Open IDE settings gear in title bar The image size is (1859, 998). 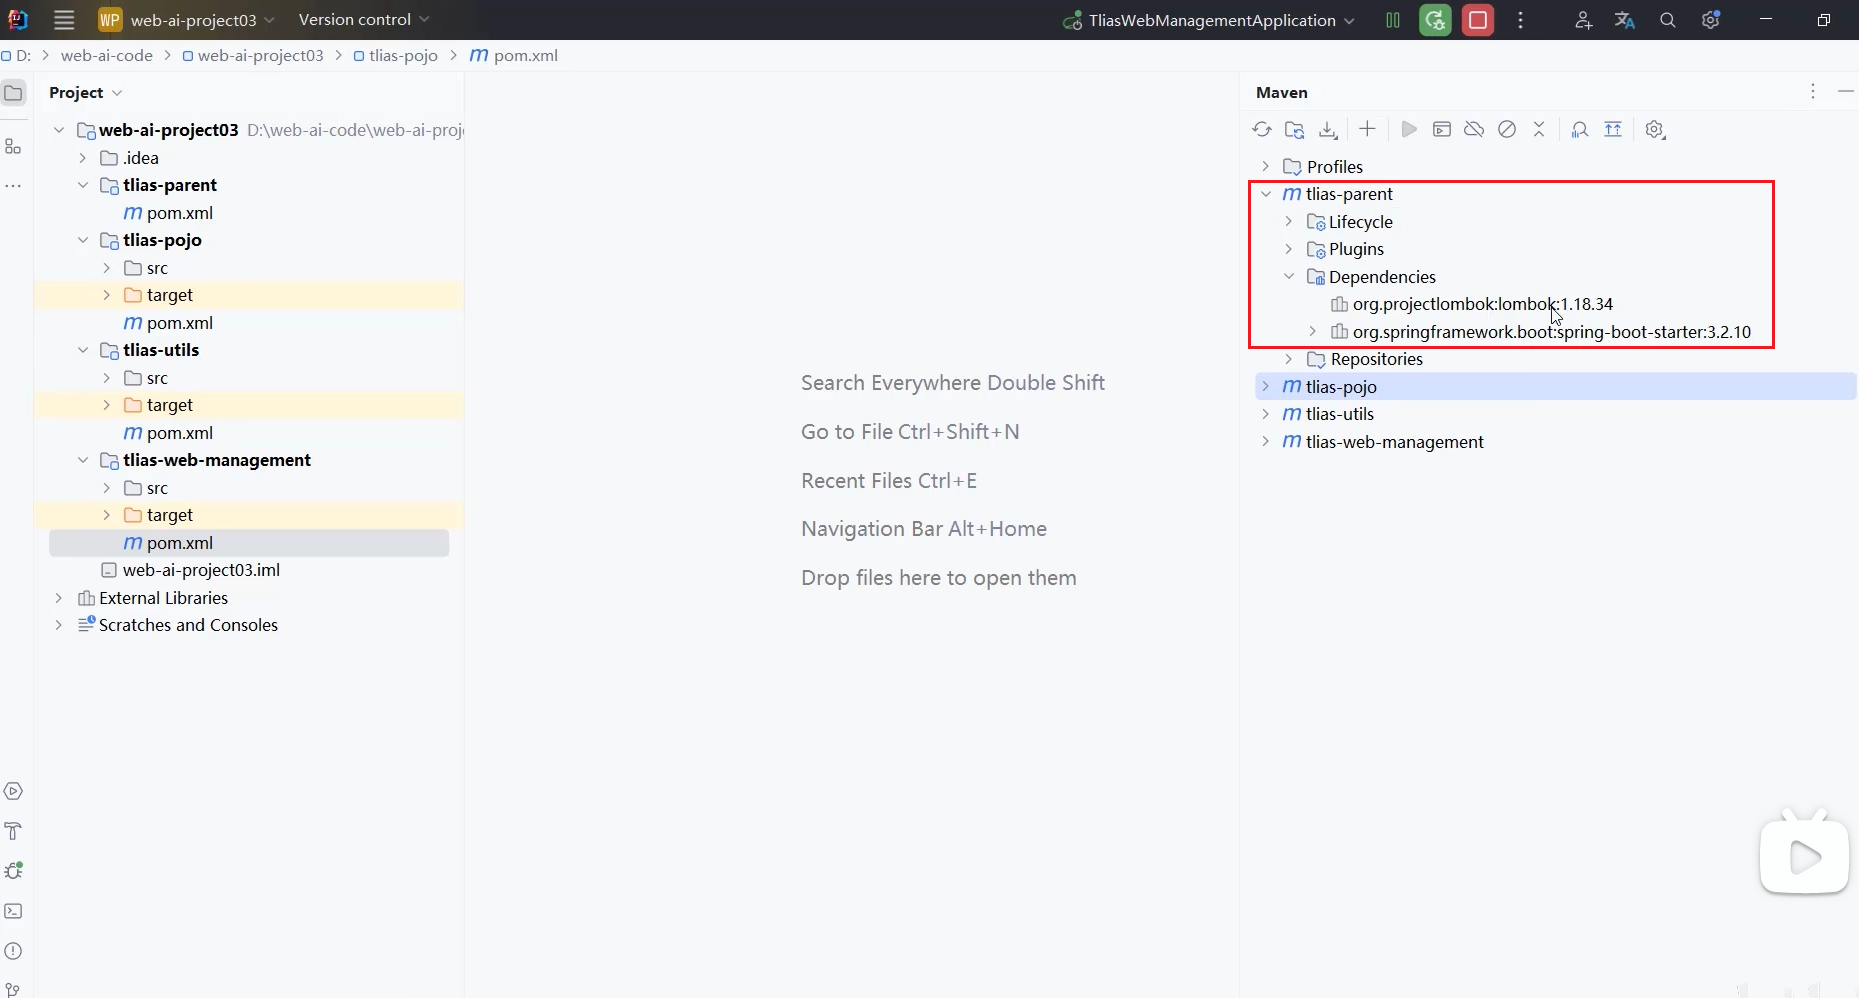pos(1711,20)
